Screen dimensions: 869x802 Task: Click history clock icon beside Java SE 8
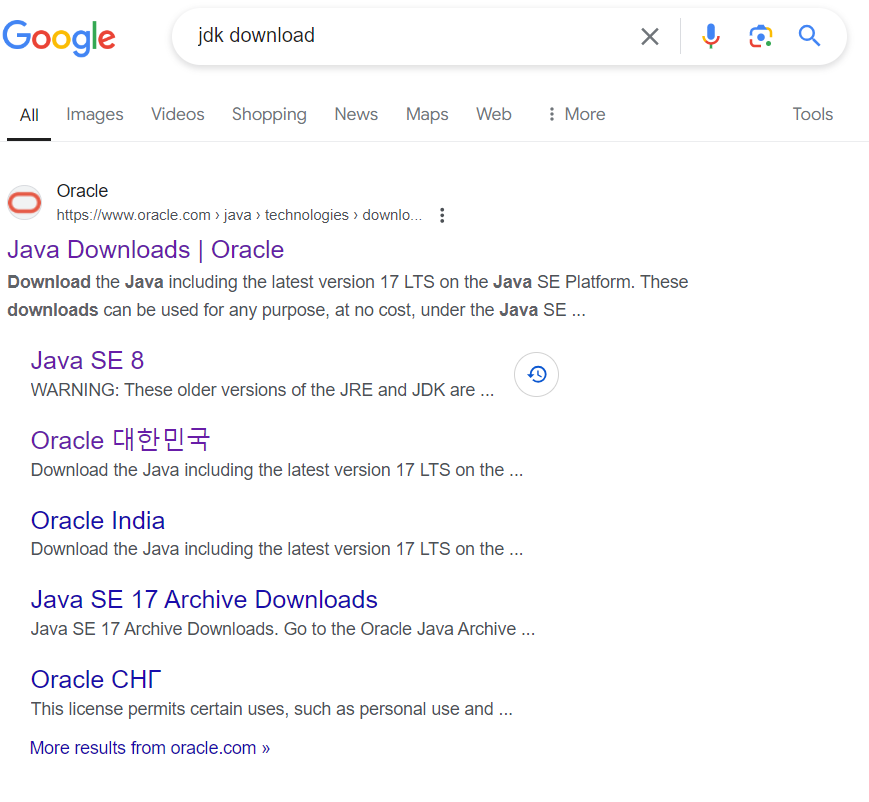coord(536,375)
